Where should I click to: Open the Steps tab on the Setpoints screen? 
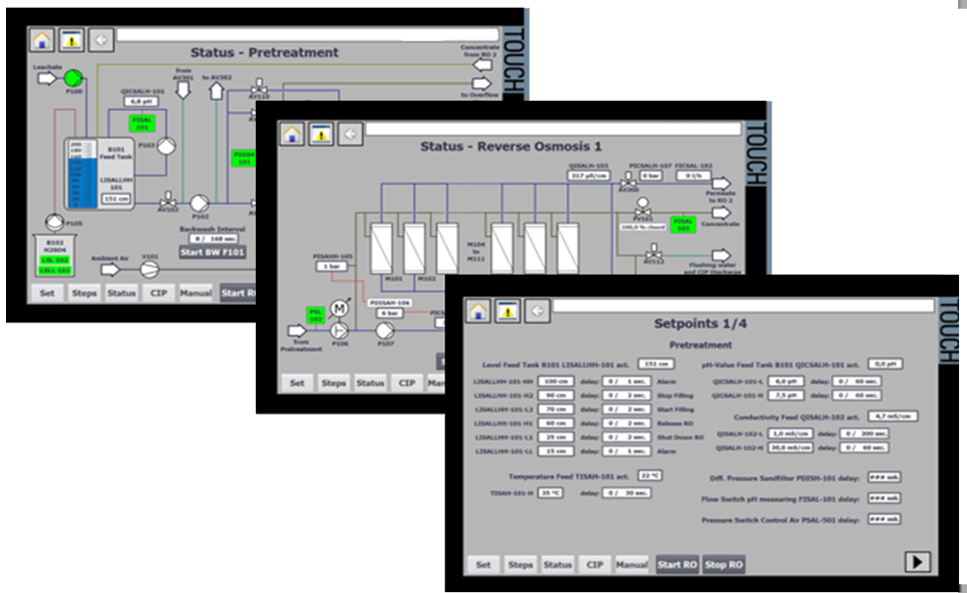[520, 565]
